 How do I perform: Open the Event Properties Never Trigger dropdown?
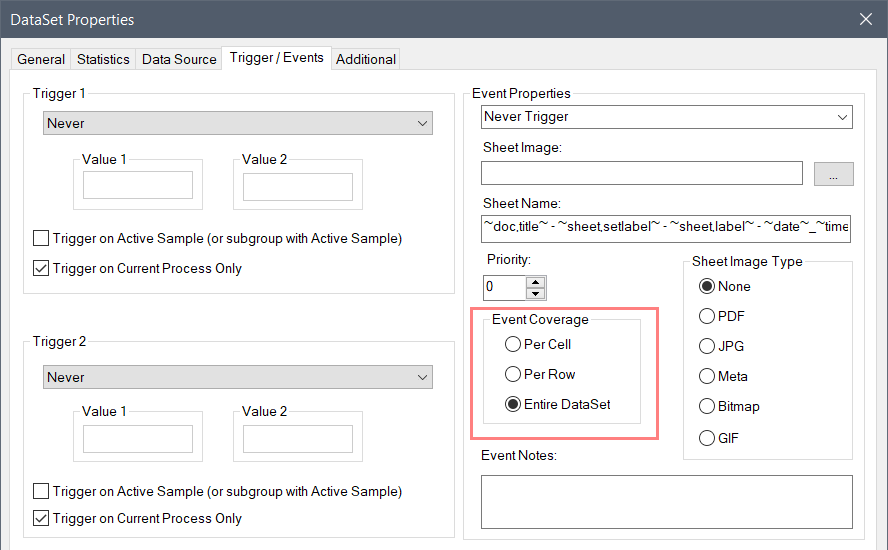coord(666,117)
